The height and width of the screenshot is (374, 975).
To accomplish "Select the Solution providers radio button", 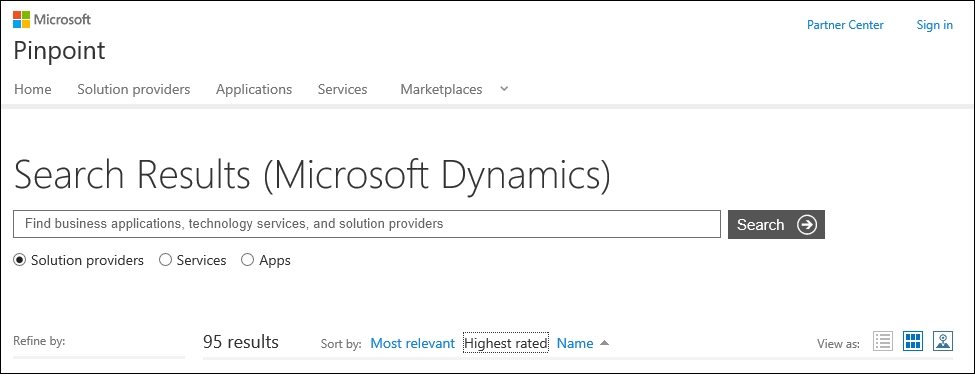I will (20, 260).
